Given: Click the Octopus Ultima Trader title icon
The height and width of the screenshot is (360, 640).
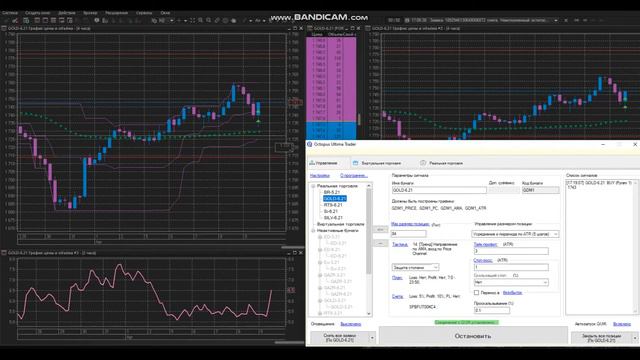Looking at the screenshot, I should (309, 144).
